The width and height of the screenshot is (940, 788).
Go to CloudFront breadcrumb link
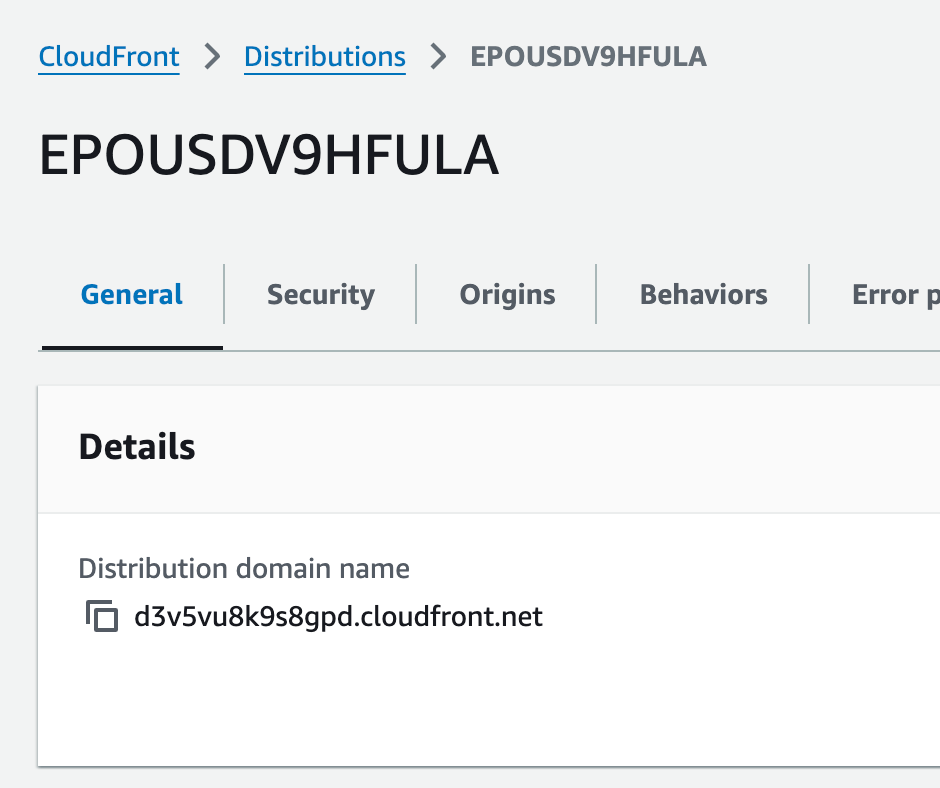(x=109, y=57)
